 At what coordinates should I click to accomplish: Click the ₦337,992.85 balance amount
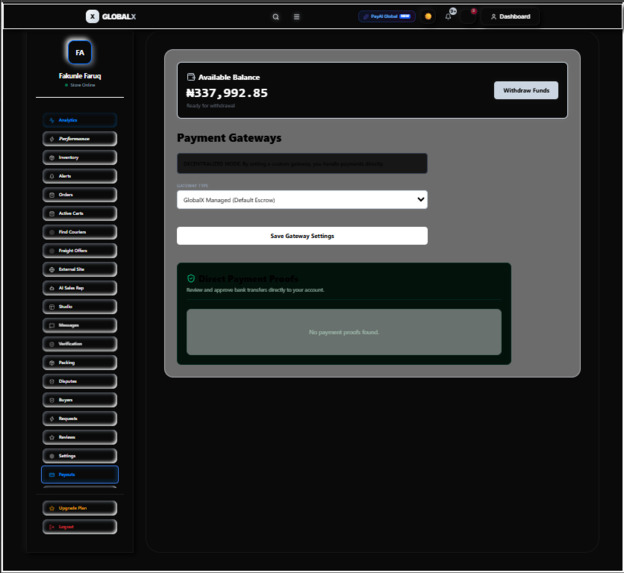(227, 93)
